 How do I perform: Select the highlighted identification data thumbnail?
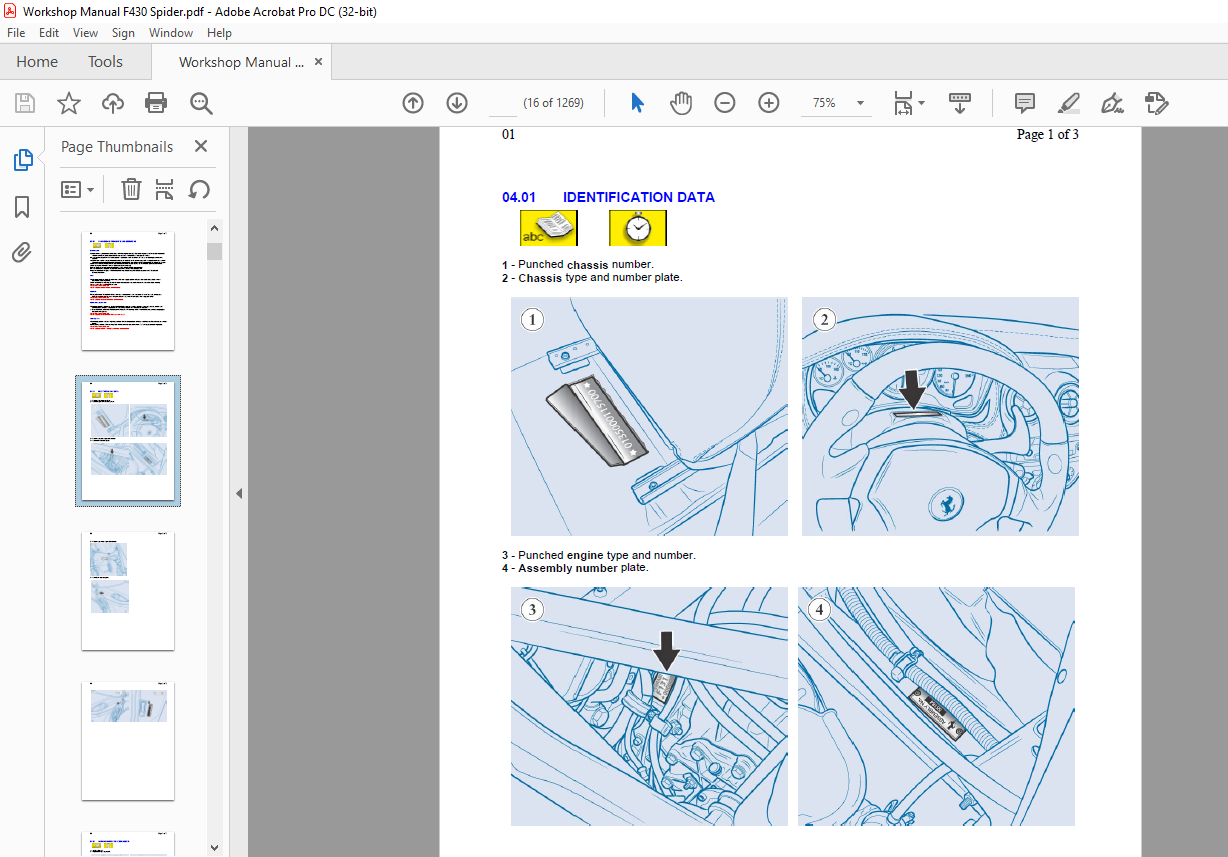pyautogui.click(x=128, y=441)
